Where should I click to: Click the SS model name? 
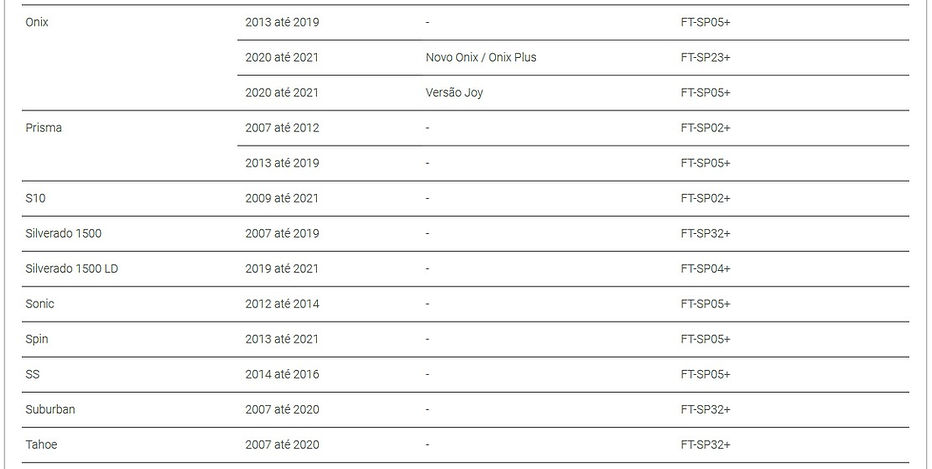[x=33, y=374]
